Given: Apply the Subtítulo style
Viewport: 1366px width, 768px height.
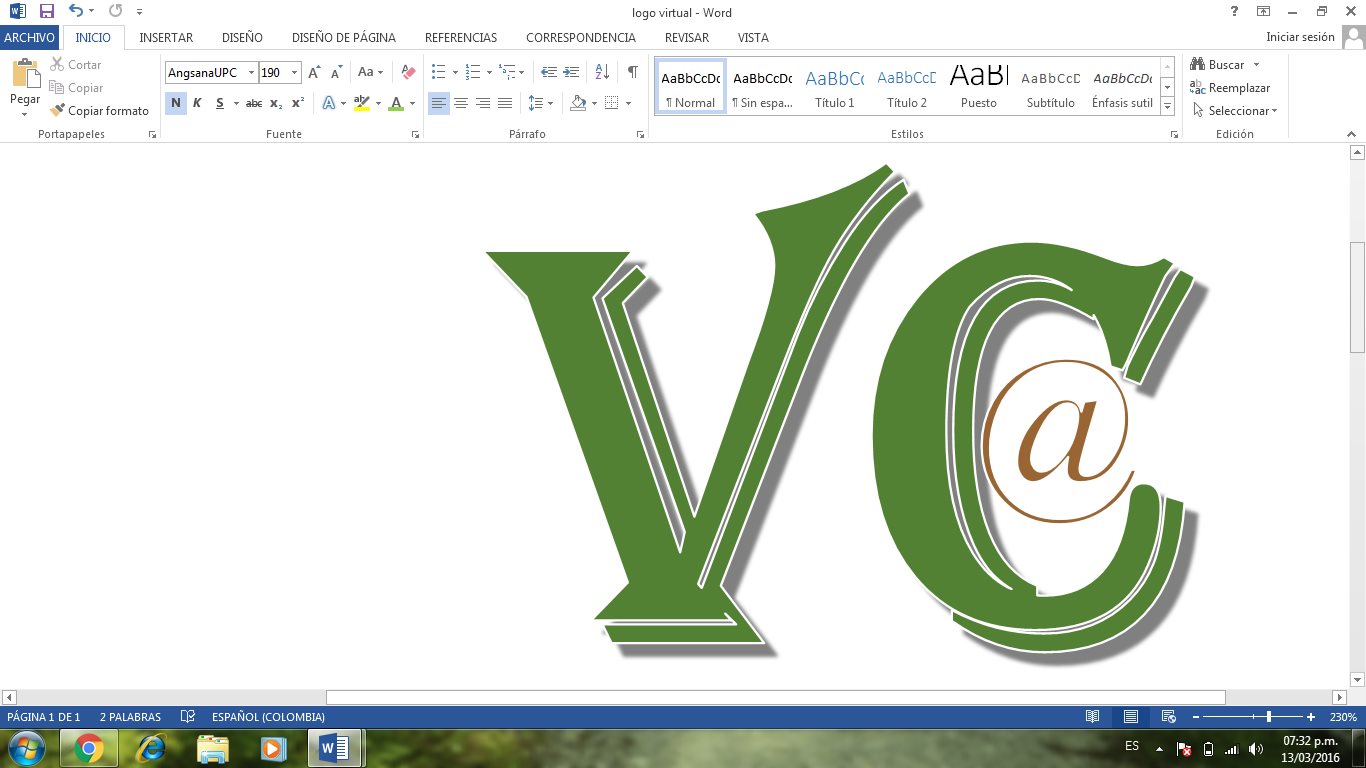Looking at the screenshot, I should point(1051,86).
